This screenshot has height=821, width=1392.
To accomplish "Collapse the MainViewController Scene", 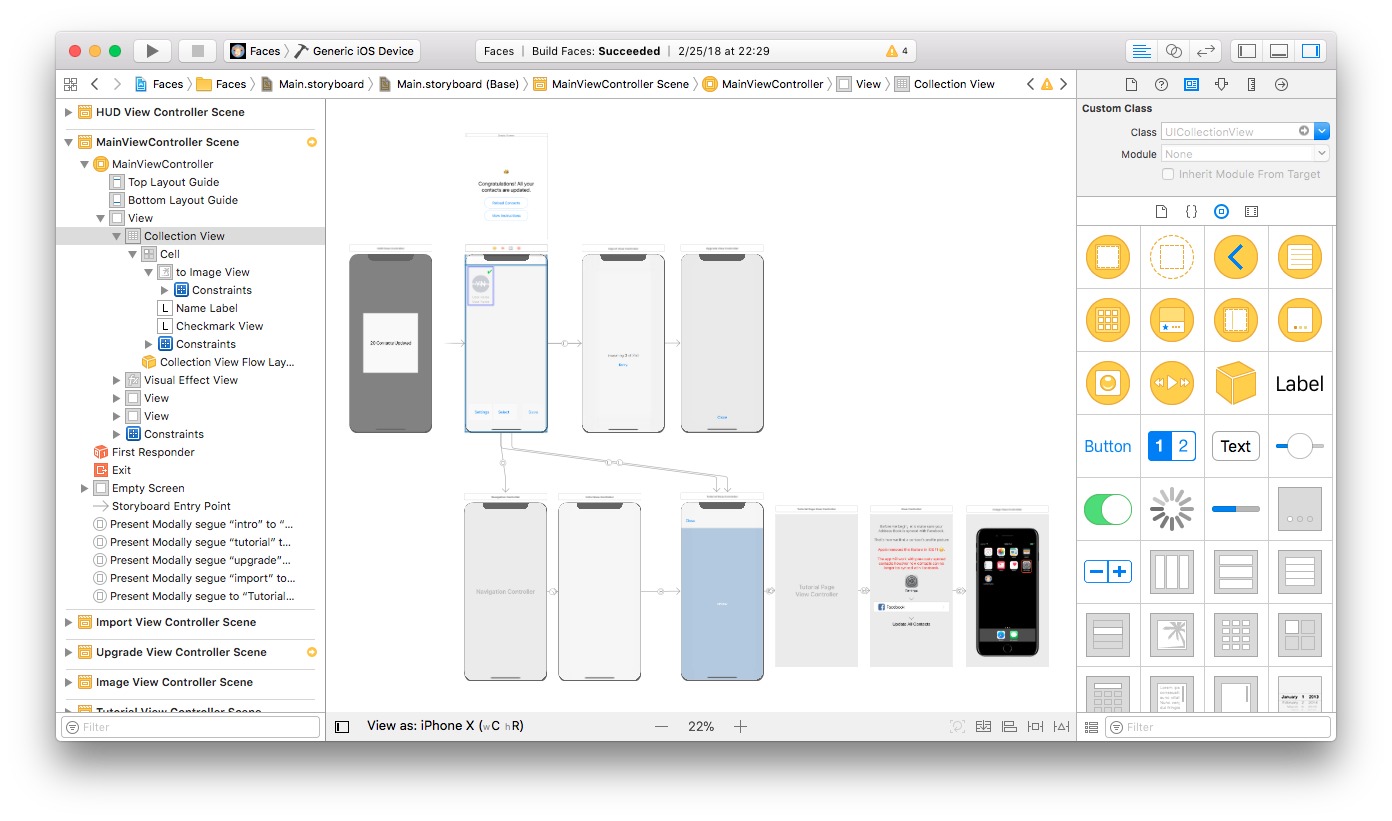I will click(69, 142).
